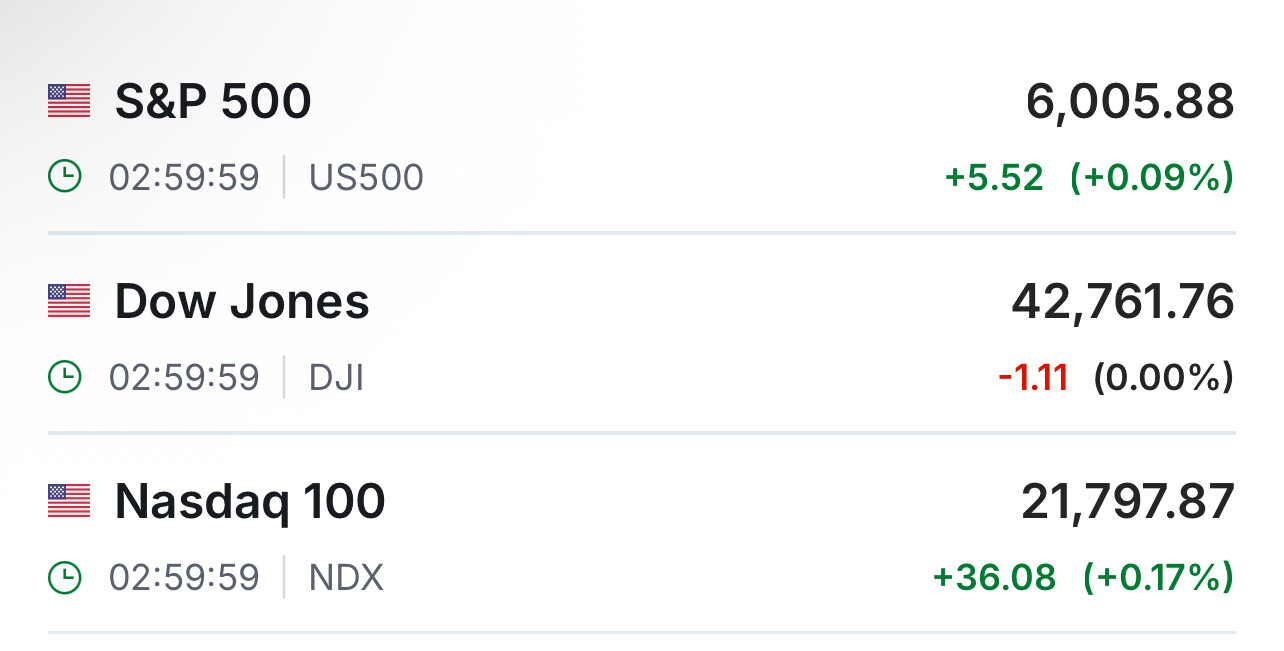Click the US flag icon beside Nasdaq 100

69,501
